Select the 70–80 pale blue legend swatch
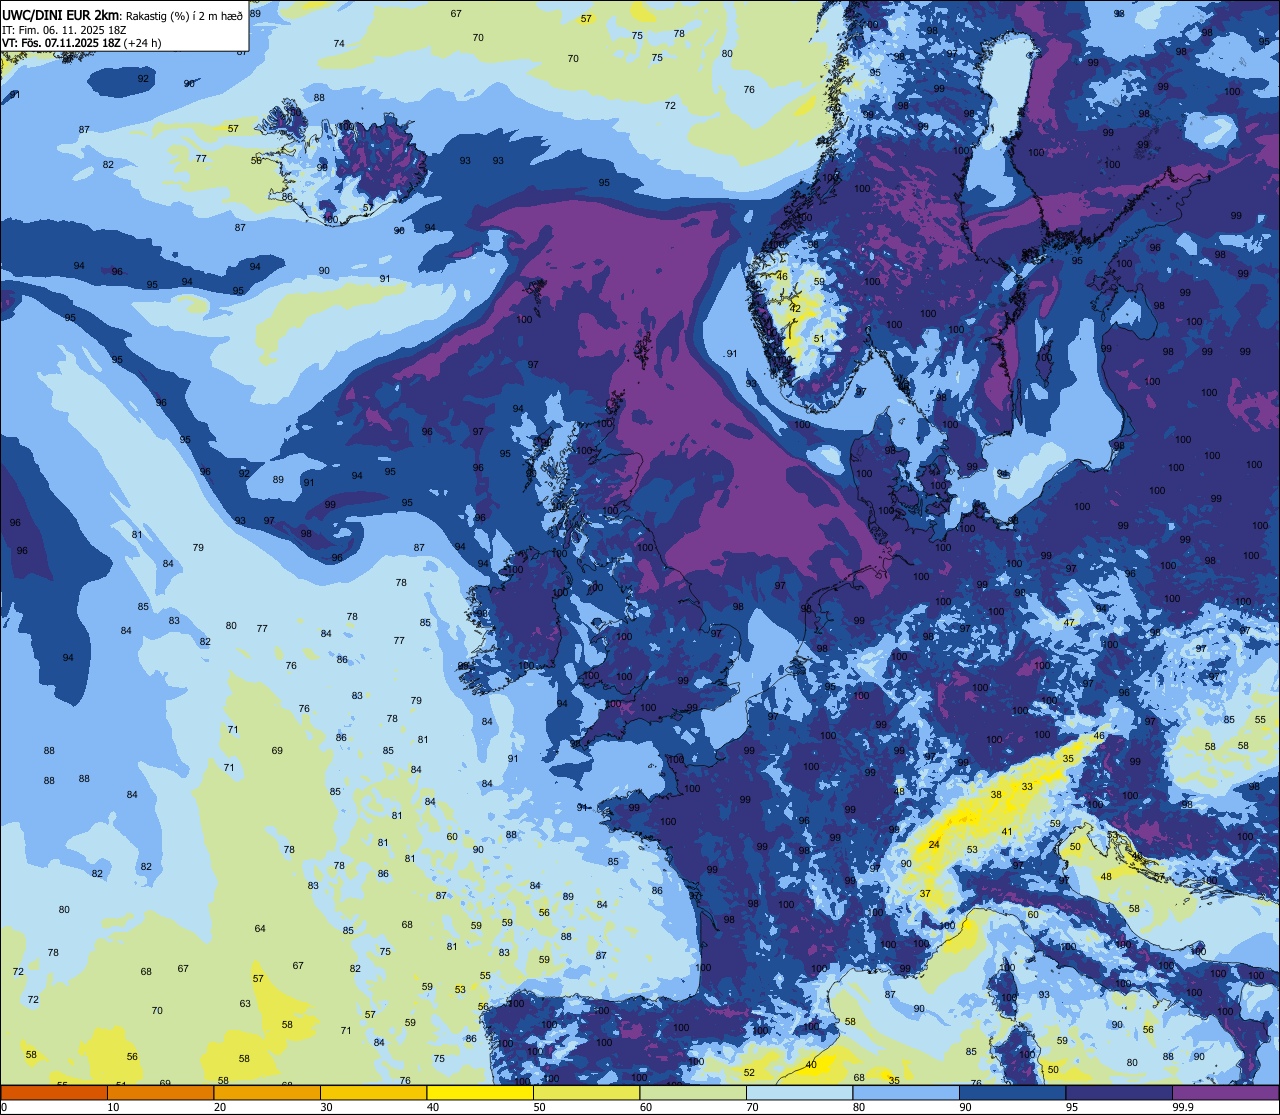The height and width of the screenshot is (1115, 1280). [799, 1092]
